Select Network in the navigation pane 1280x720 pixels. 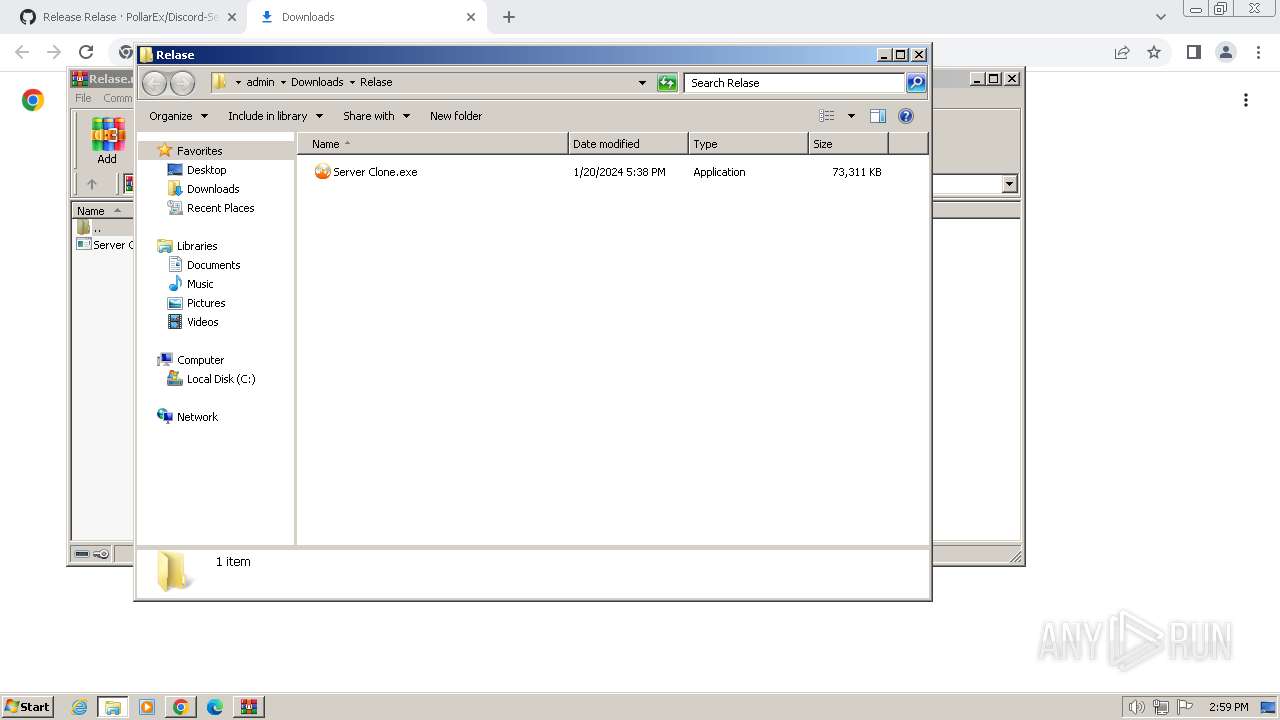(197, 417)
